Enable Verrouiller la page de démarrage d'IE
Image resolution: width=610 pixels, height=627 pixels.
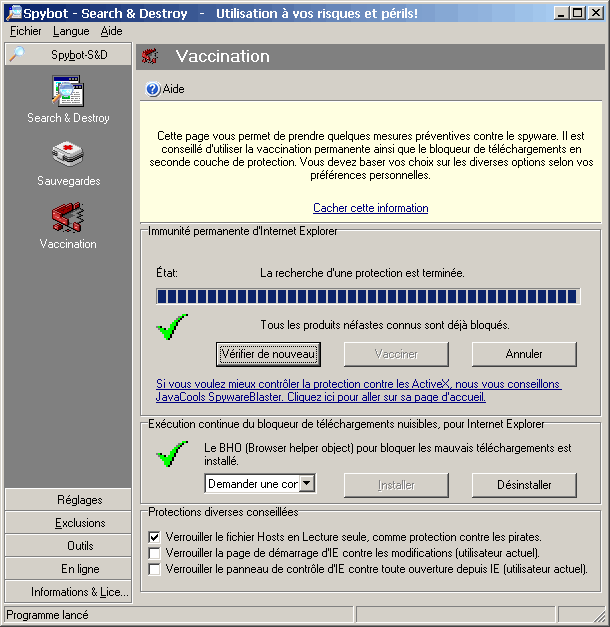click(x=154, y=553)
